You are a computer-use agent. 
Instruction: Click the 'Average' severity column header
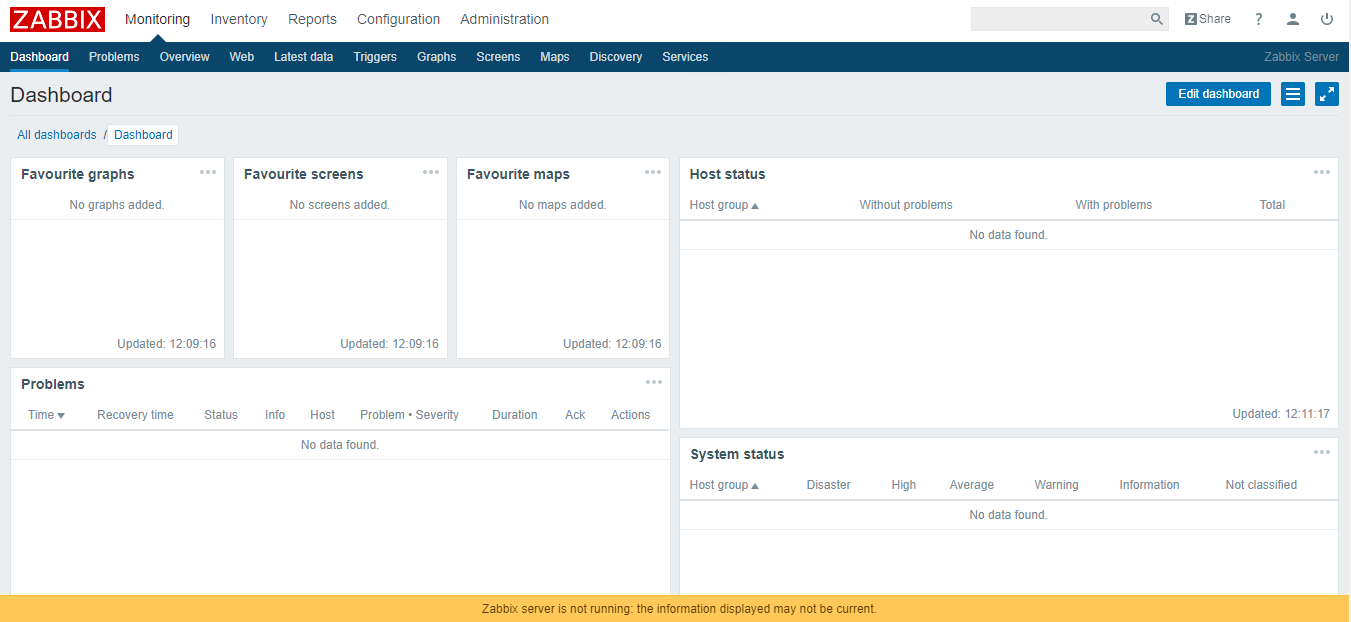(972, 485)
